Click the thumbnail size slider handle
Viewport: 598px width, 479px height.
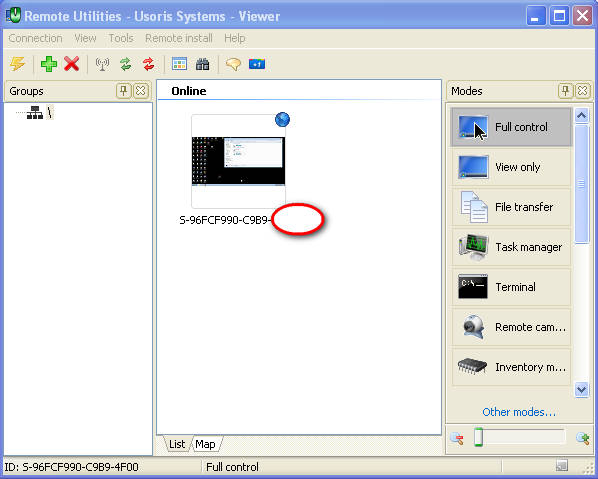(478, 437)
